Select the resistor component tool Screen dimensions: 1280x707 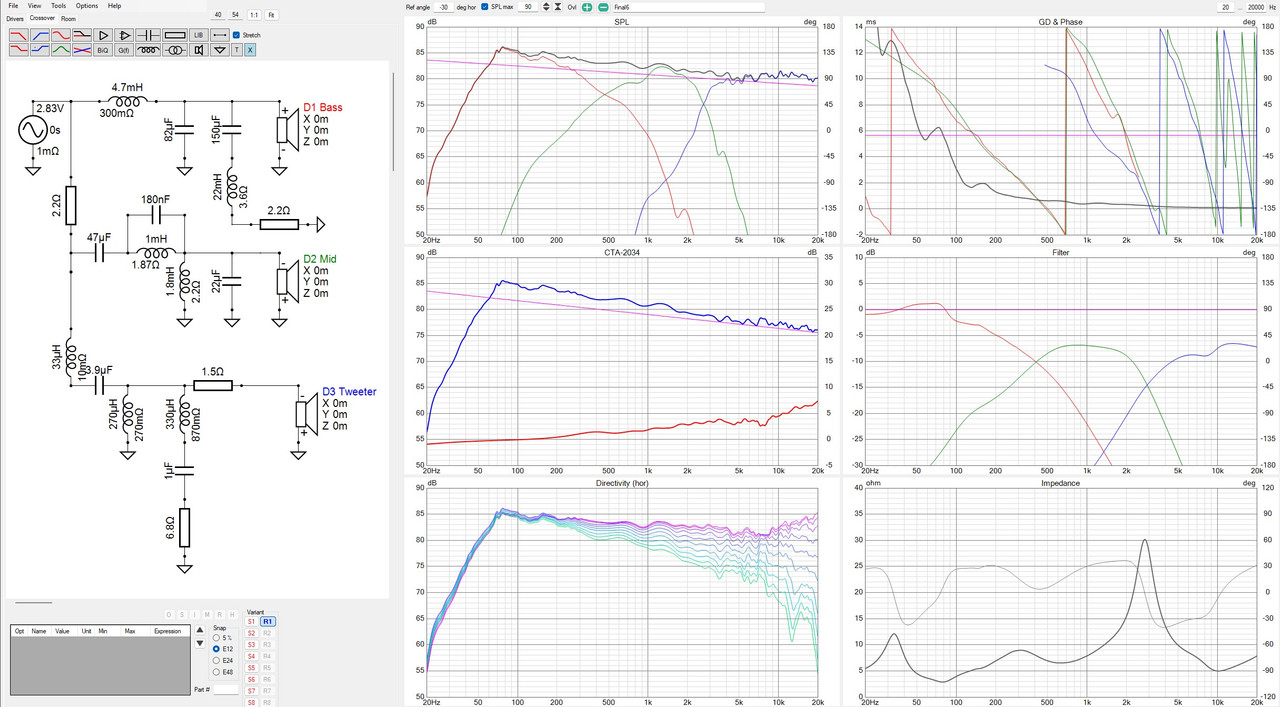click(x=175, y=35)
